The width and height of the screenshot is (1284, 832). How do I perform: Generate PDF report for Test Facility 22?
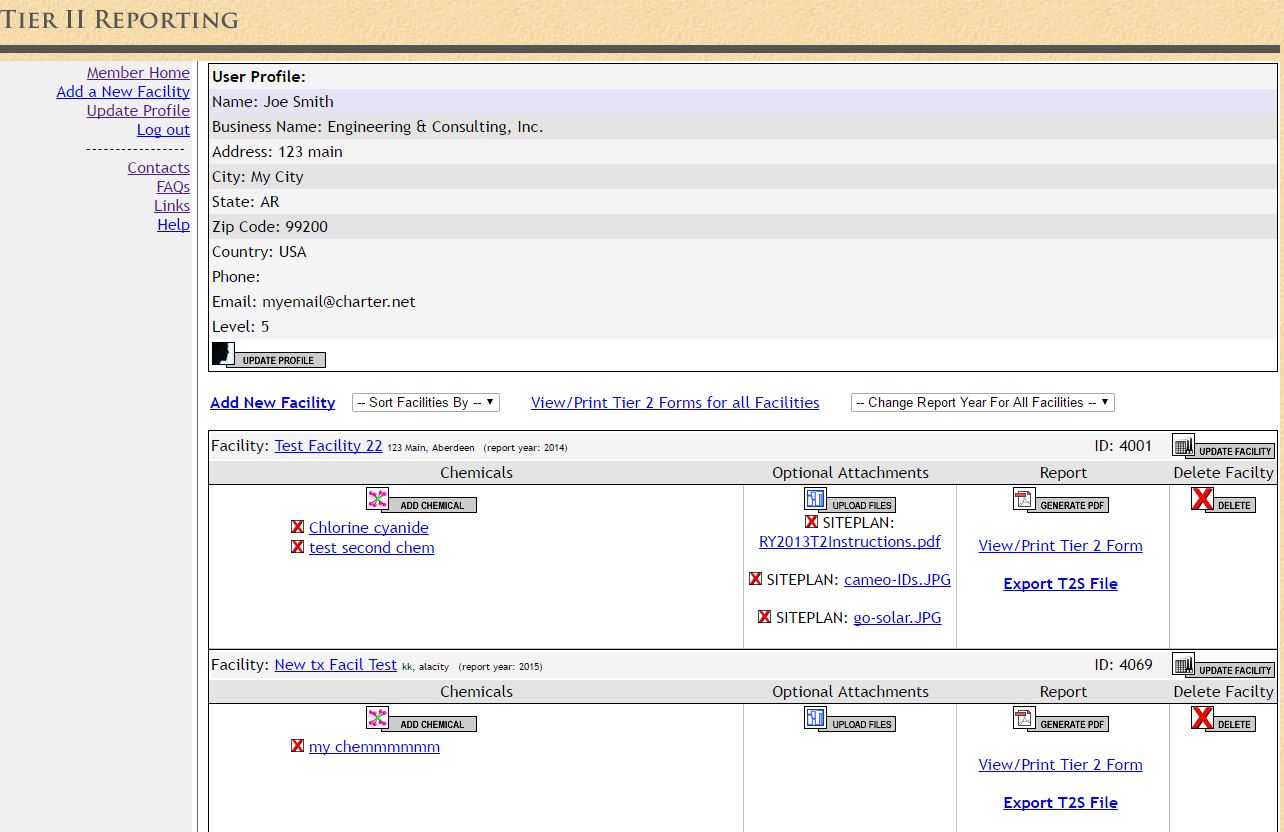coord(1062,504)
